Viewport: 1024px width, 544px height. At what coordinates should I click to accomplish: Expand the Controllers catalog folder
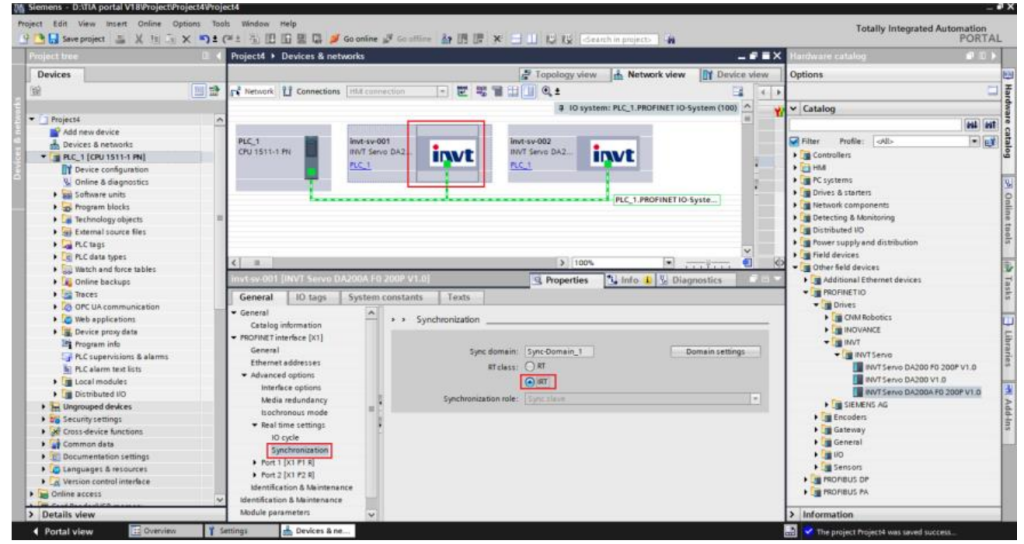pos(796,155)
